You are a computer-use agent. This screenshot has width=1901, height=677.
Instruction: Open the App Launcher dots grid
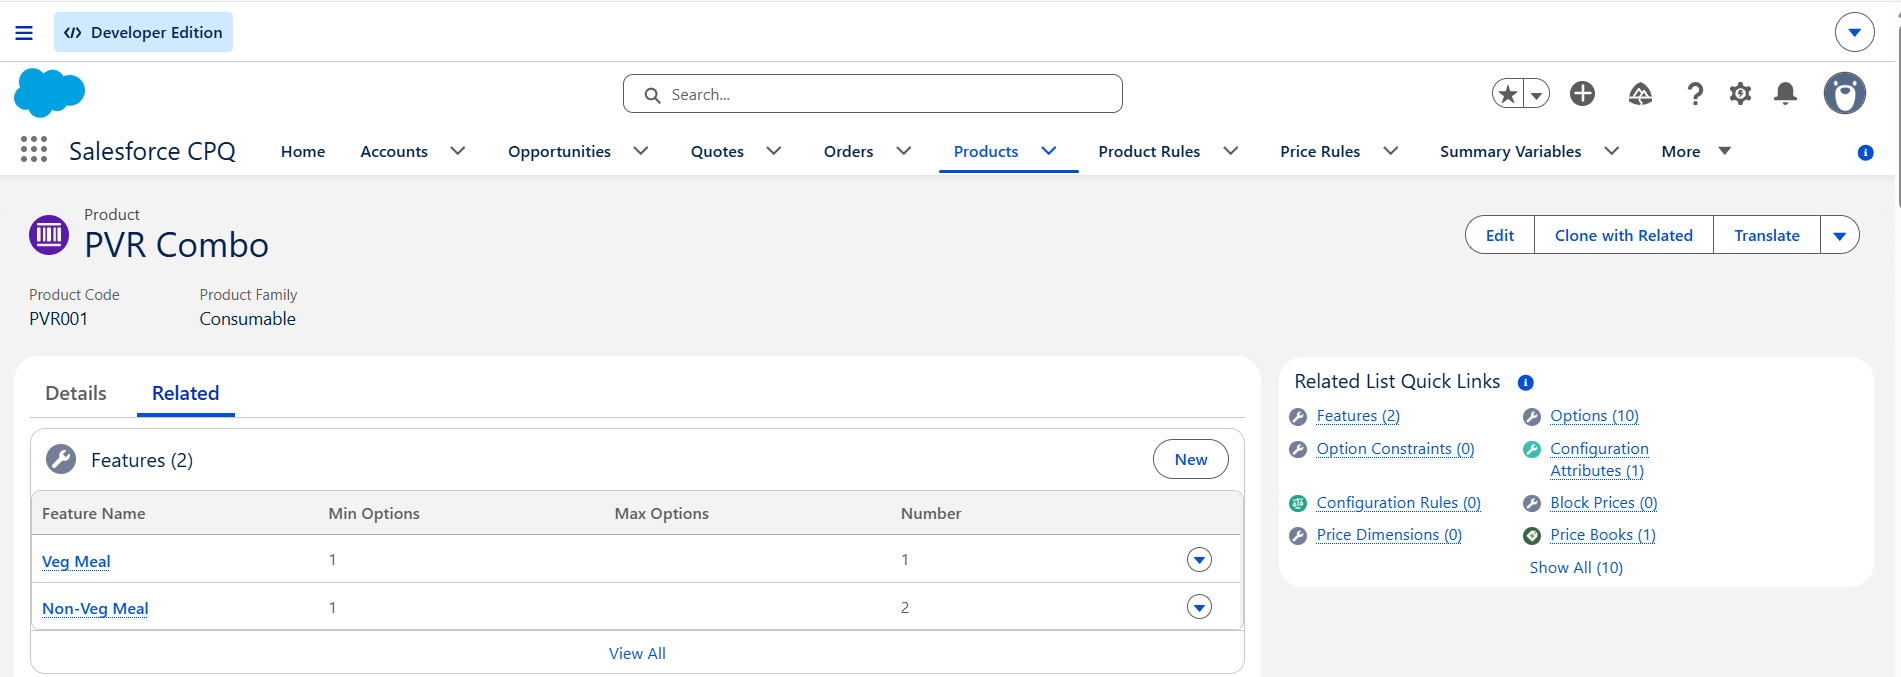(x=34, y=150)
